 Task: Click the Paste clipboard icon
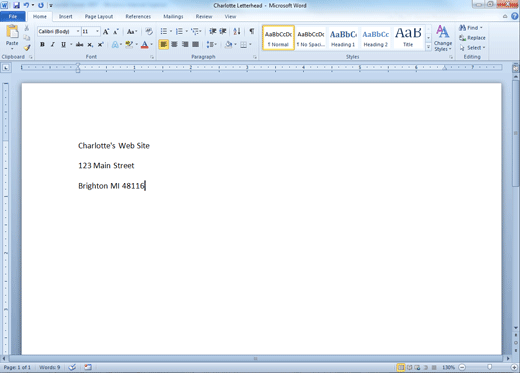point(12,32)
